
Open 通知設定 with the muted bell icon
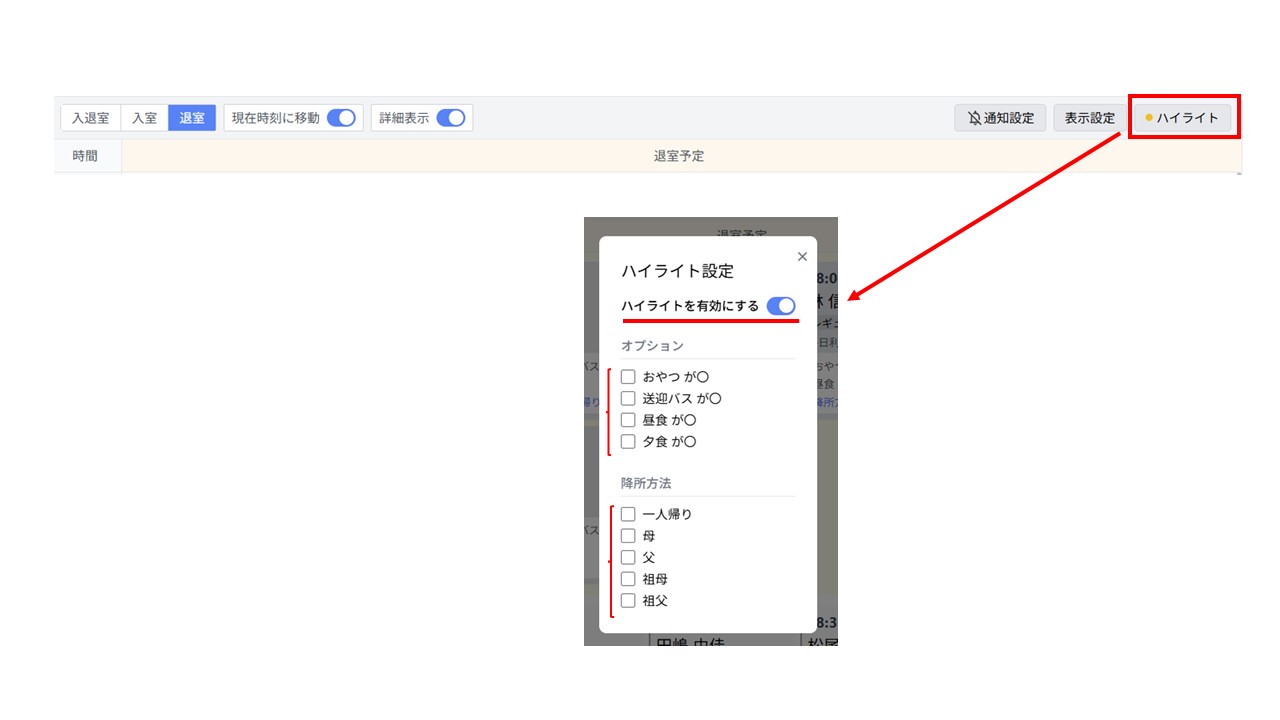coord(1000,118)
